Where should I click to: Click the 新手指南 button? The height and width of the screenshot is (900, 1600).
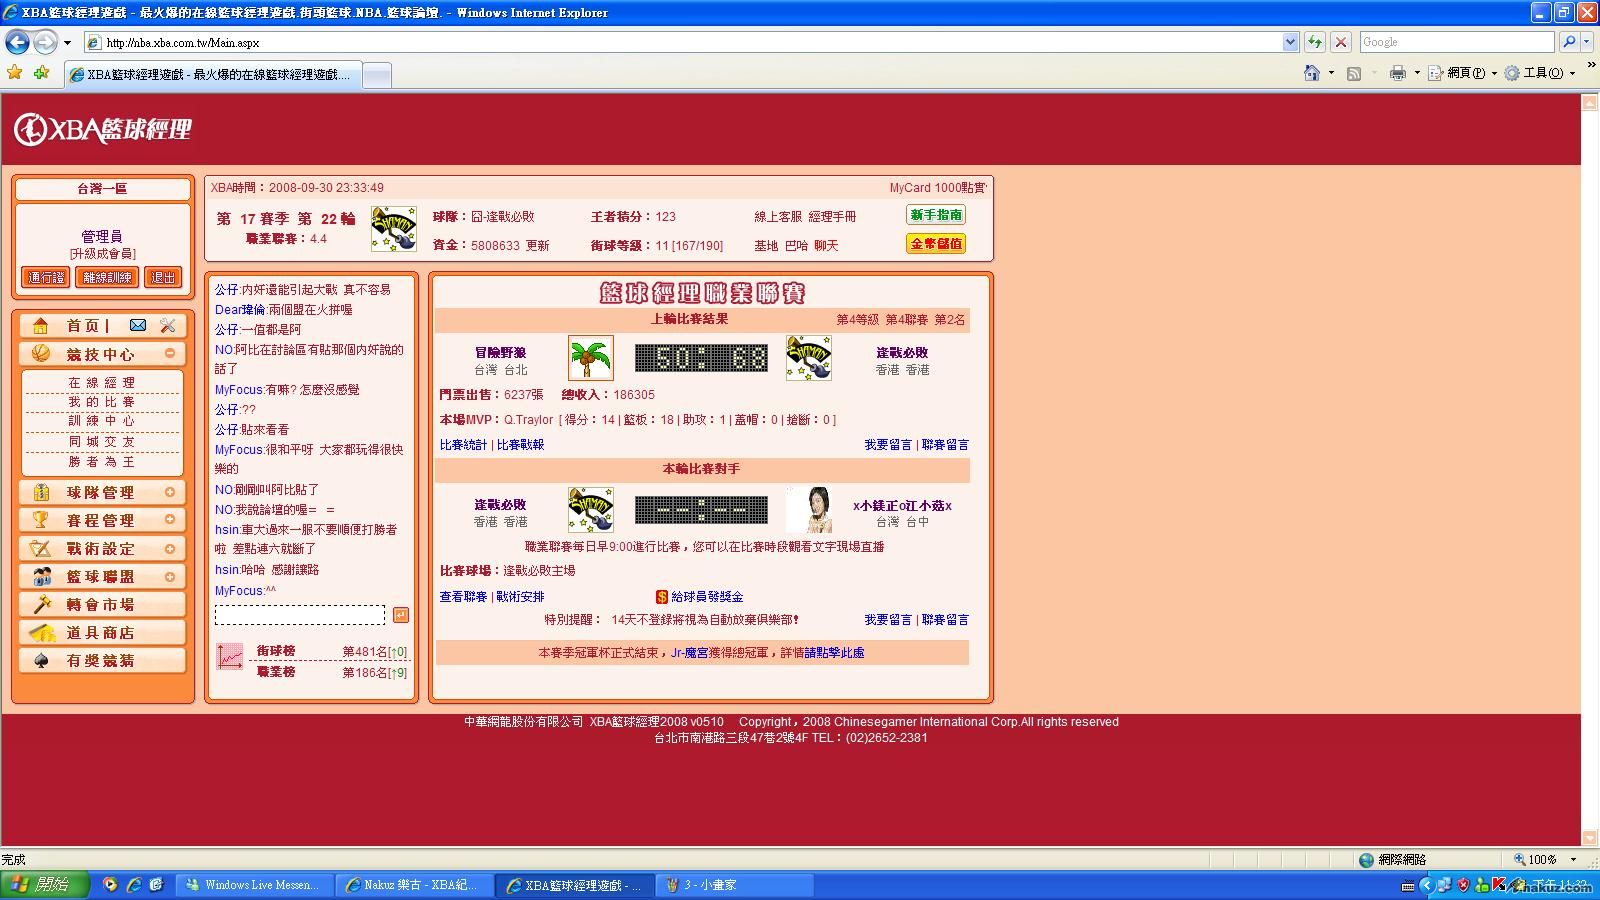coord(936,215)
